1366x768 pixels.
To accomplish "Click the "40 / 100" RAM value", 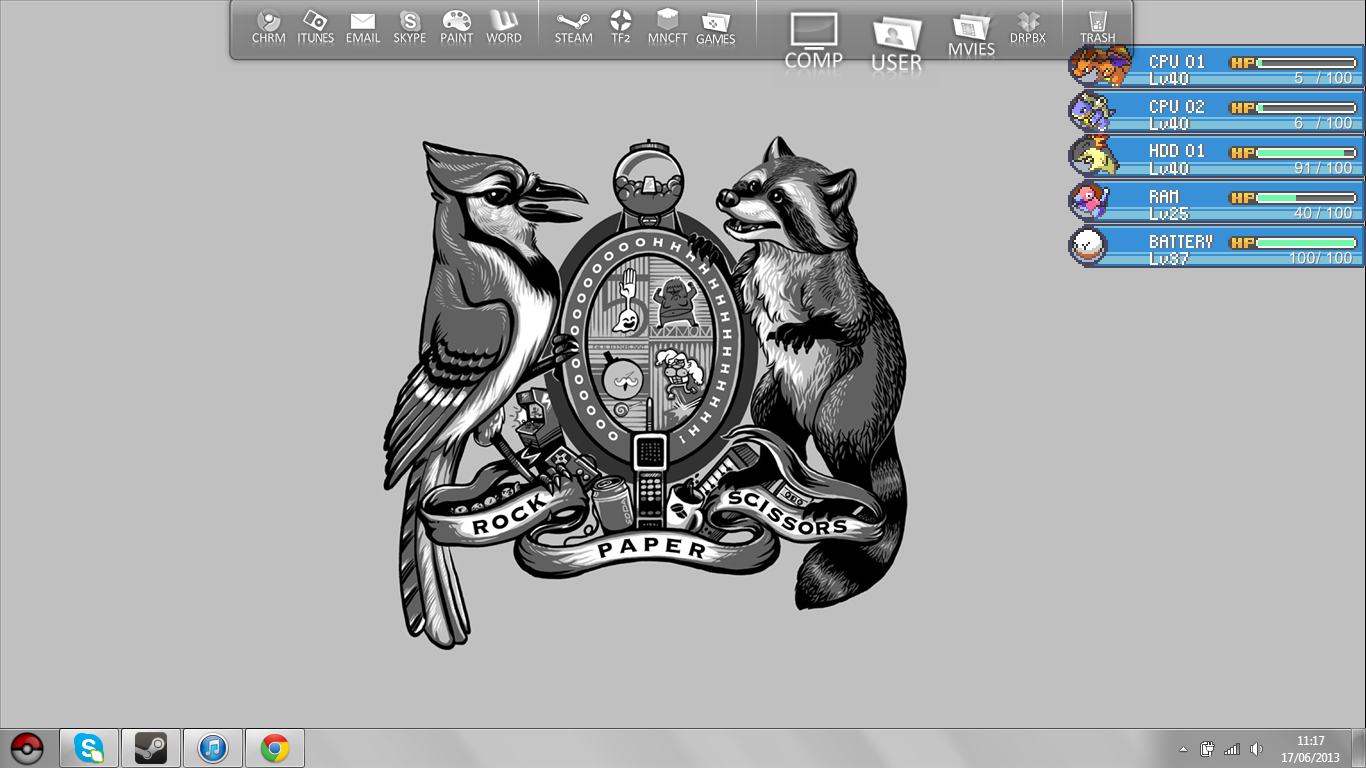I will pos(1323,213).
